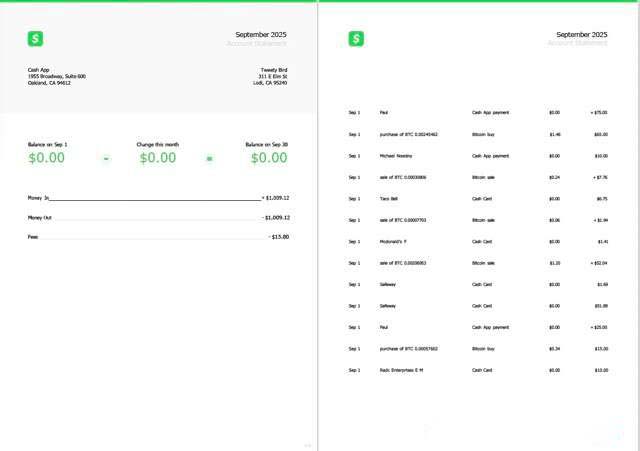Select the Balance on Sep 30 amount
This screenshot has height=451, width=640.
click(268, 157)
